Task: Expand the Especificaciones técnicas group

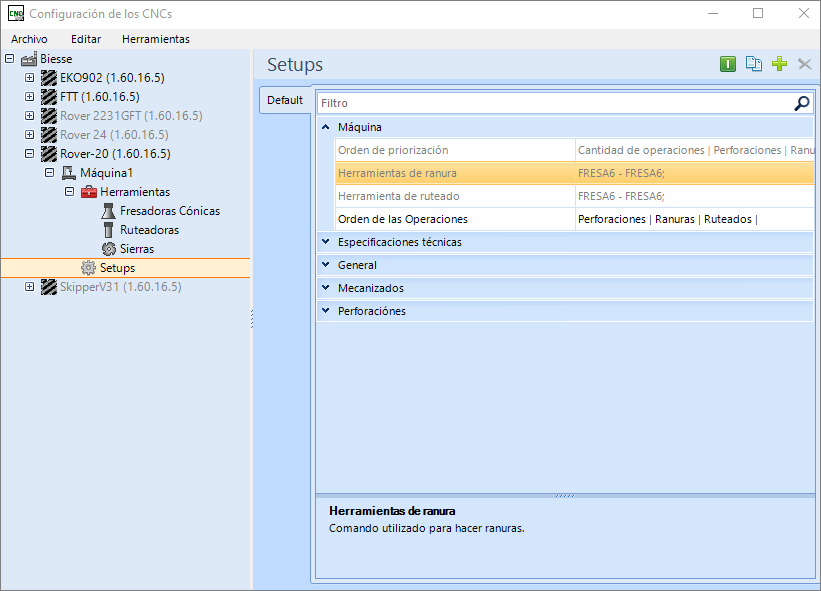Action: point(326,242)
